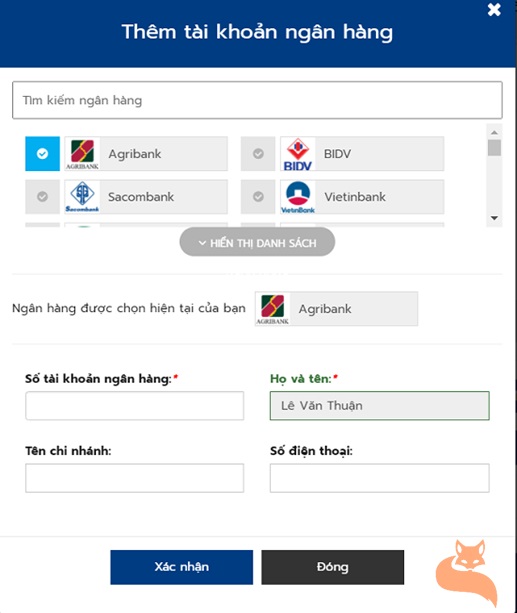The image size is (517, 613).
Task: Expand list with HIỂN THỊ DANH SÁCH
Action: click(x=257, y=242)
